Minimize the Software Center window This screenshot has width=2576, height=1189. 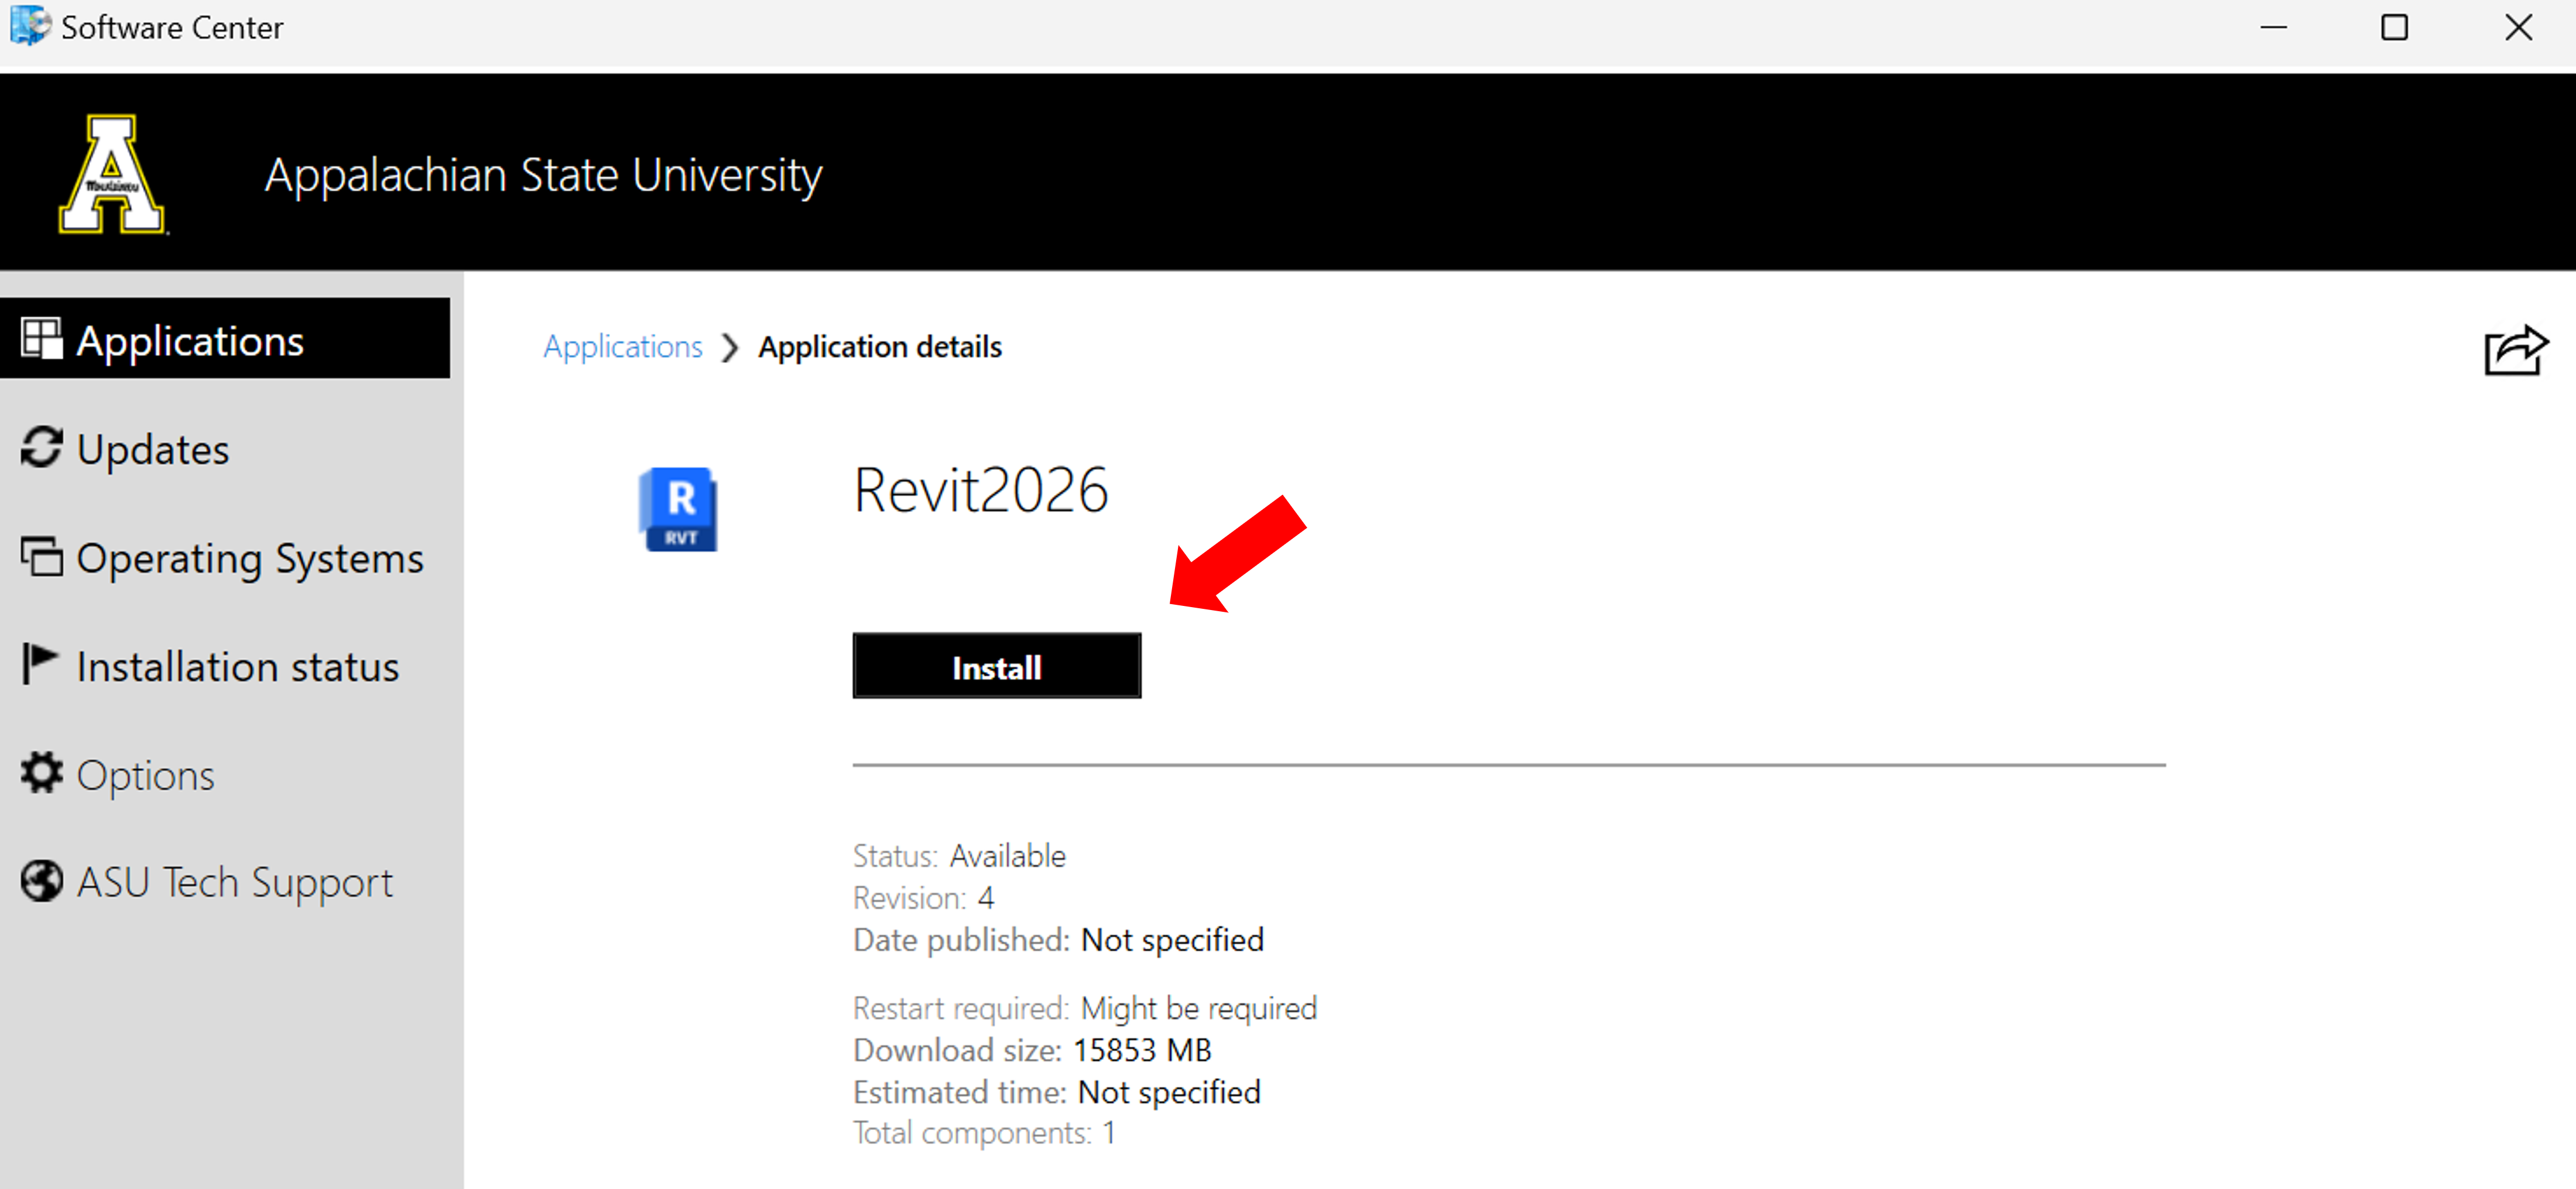coord(2274,27)
